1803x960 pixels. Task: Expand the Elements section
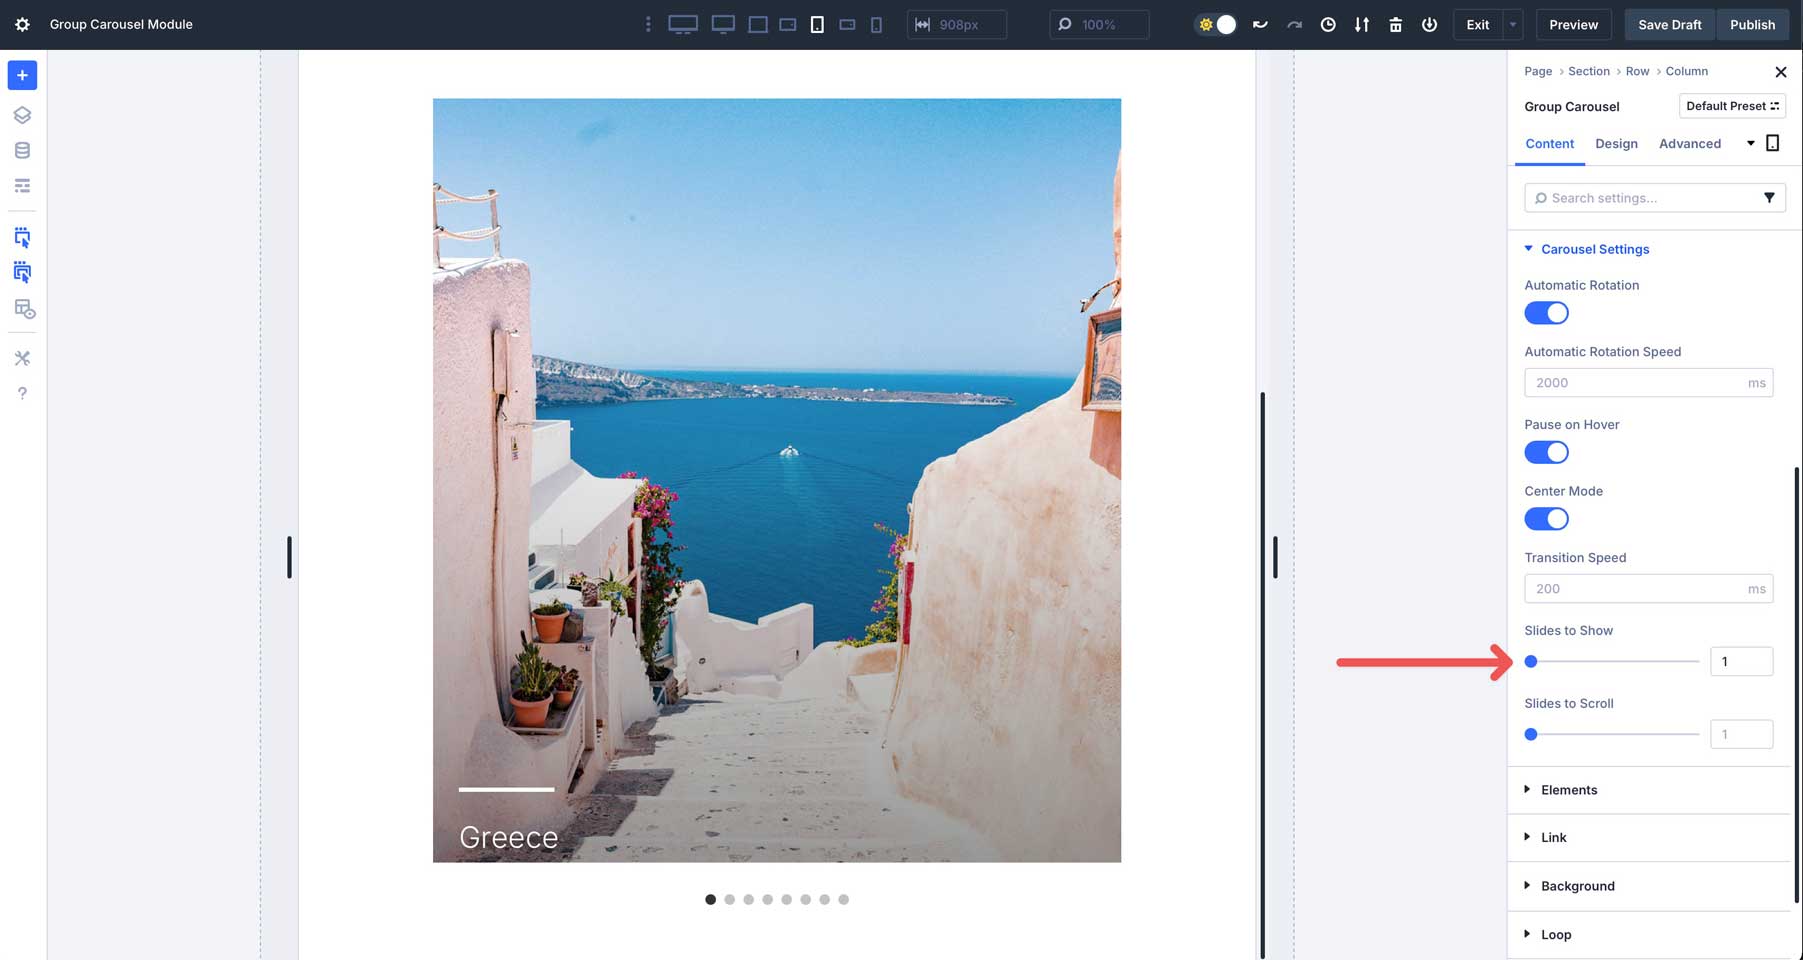tap(1567, 790)
